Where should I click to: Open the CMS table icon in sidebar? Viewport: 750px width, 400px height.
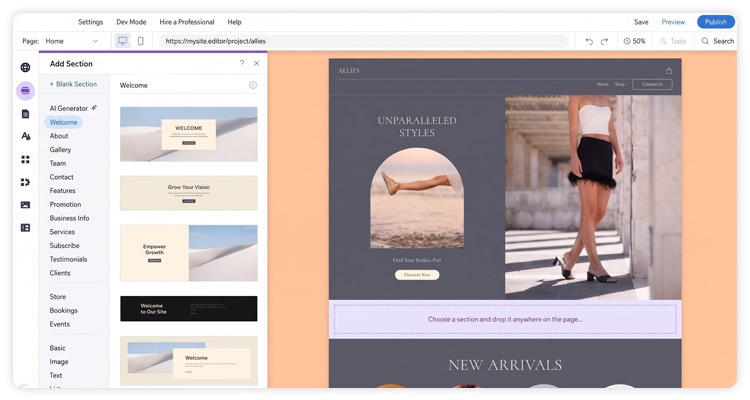(x=25, y=228)
